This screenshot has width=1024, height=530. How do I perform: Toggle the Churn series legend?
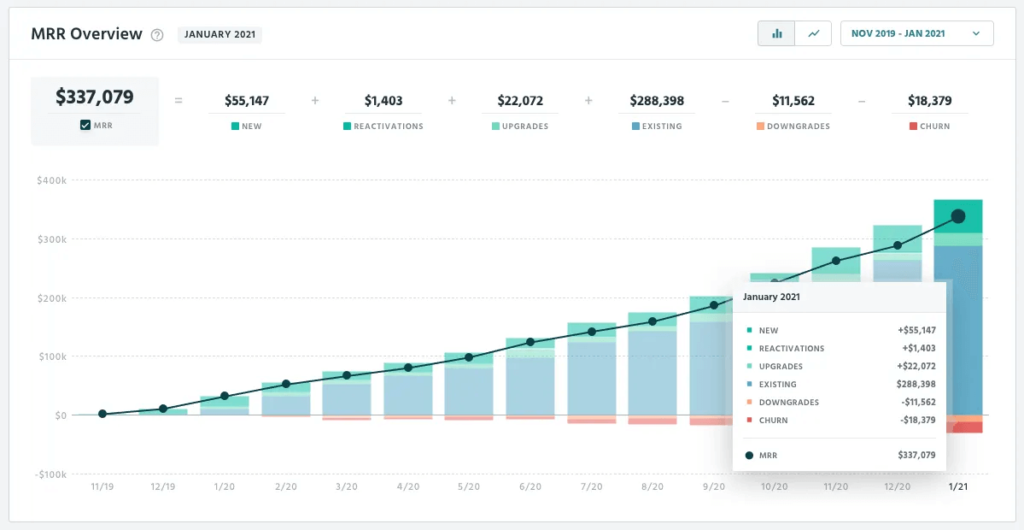pos(929,127)
